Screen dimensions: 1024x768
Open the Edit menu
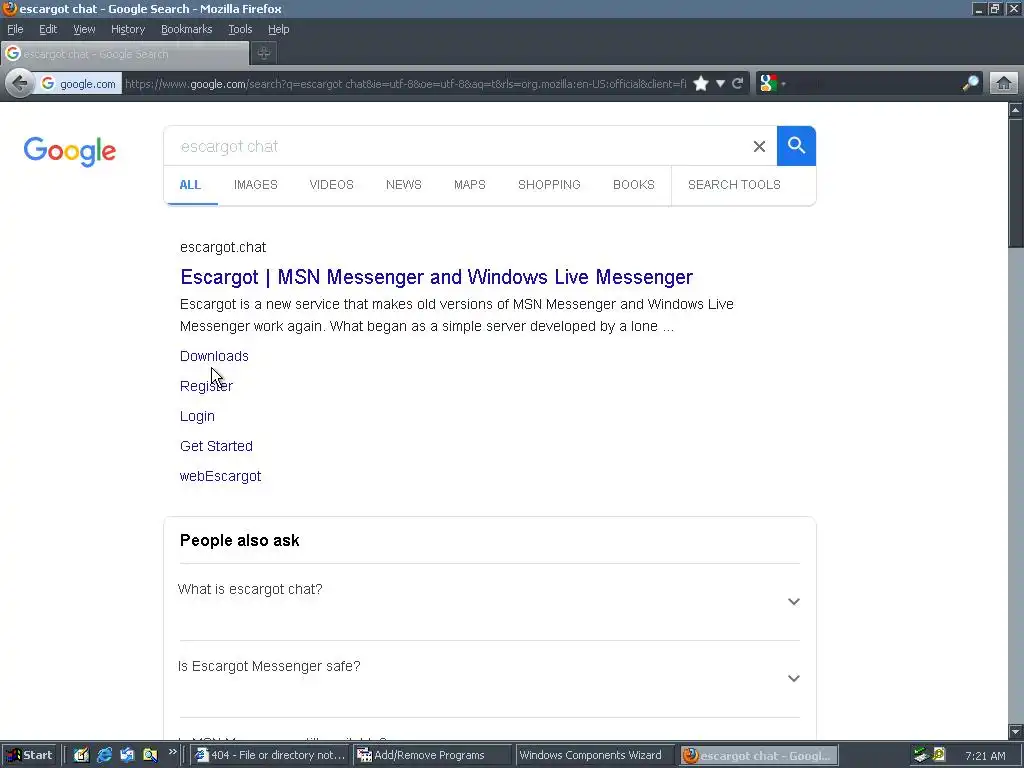[x=48, y=29]
